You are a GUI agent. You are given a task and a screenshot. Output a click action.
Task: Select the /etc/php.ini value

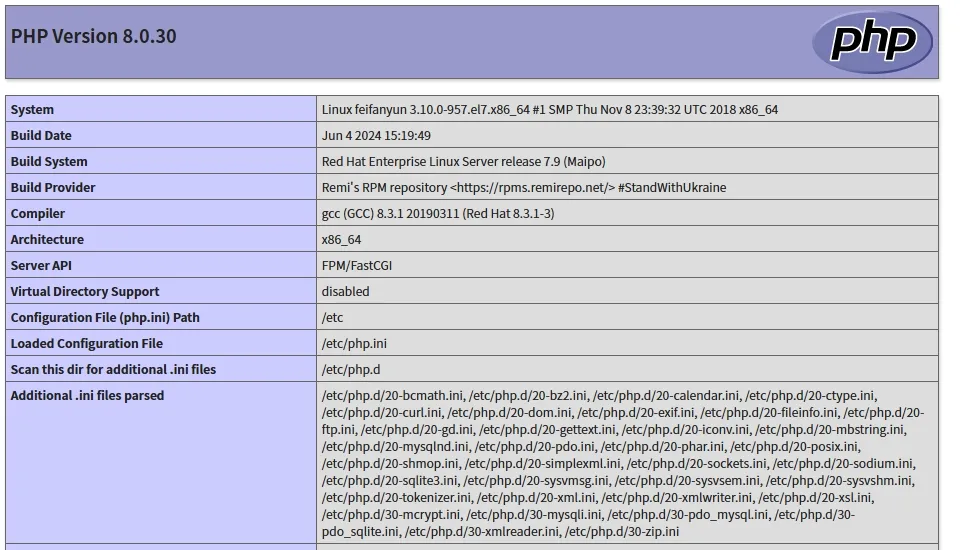(354, 343)
